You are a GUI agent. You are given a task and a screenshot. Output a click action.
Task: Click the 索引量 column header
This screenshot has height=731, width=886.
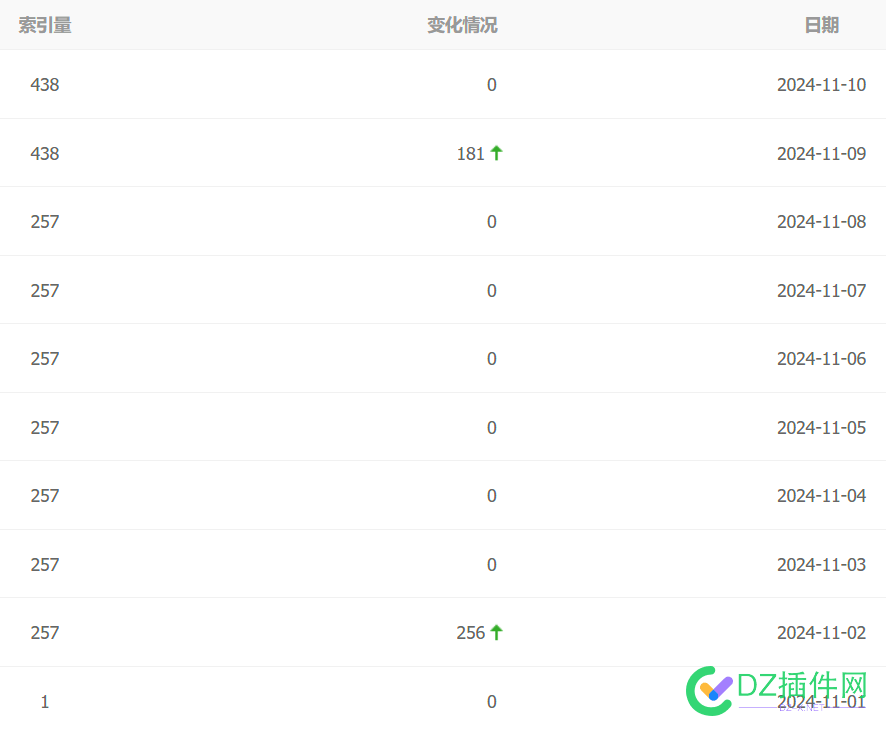tap(45, 25)
